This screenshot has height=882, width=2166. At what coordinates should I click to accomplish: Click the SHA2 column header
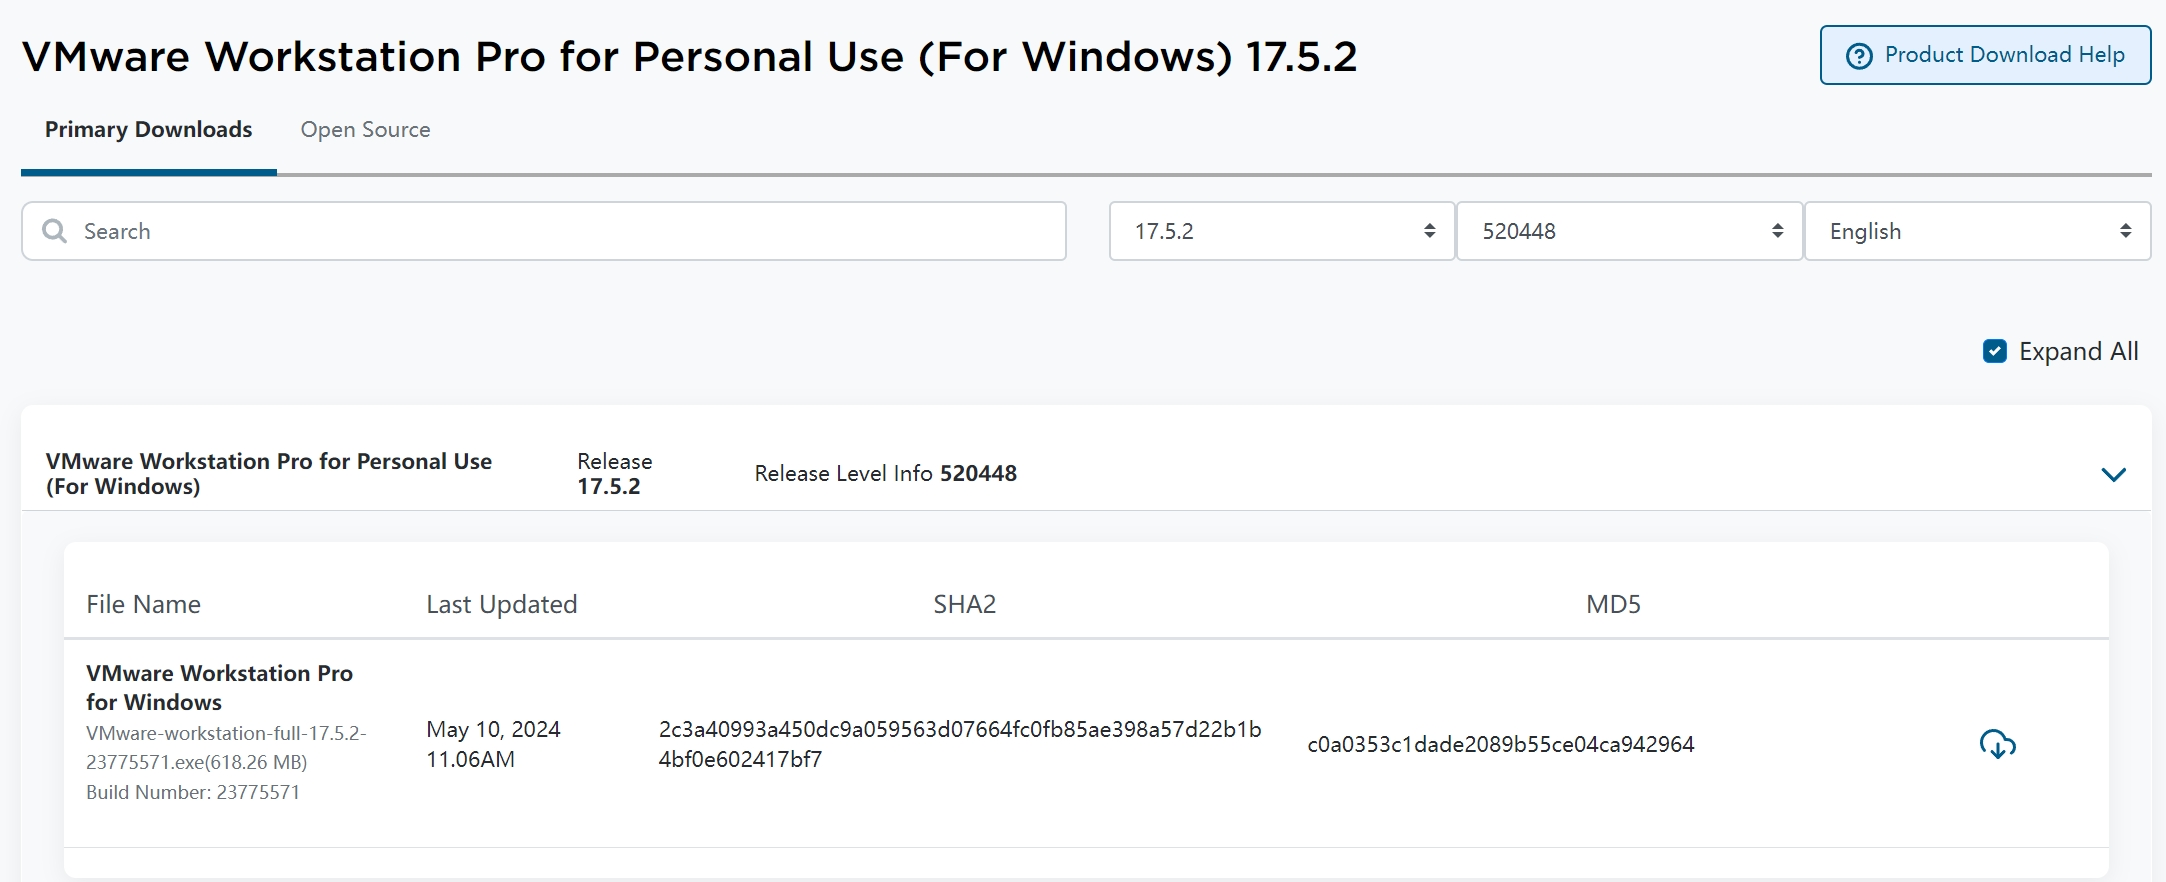[x=964, y=604]
